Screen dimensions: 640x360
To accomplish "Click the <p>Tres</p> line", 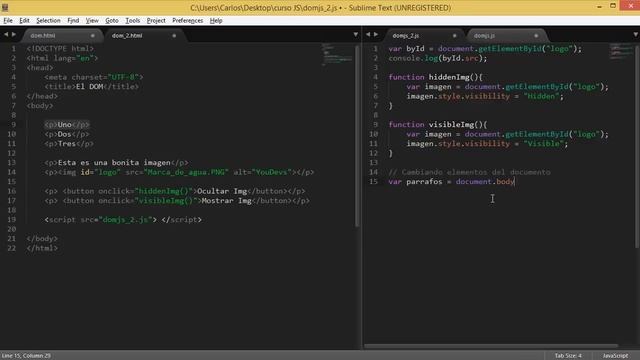I will [x=69, y=144].
